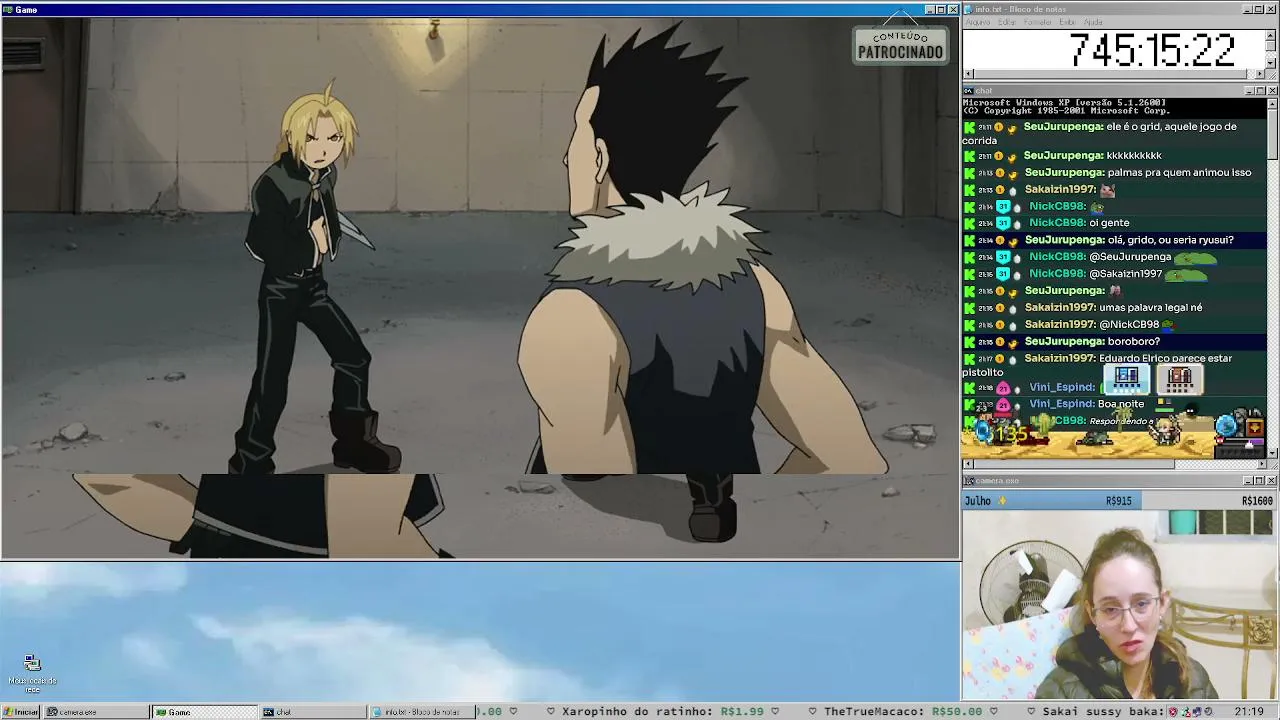Image resolution: width=1280 pixels, height=720 pixels.
Task: Click the R$915 current amount text
Action: pos(1119,501)
